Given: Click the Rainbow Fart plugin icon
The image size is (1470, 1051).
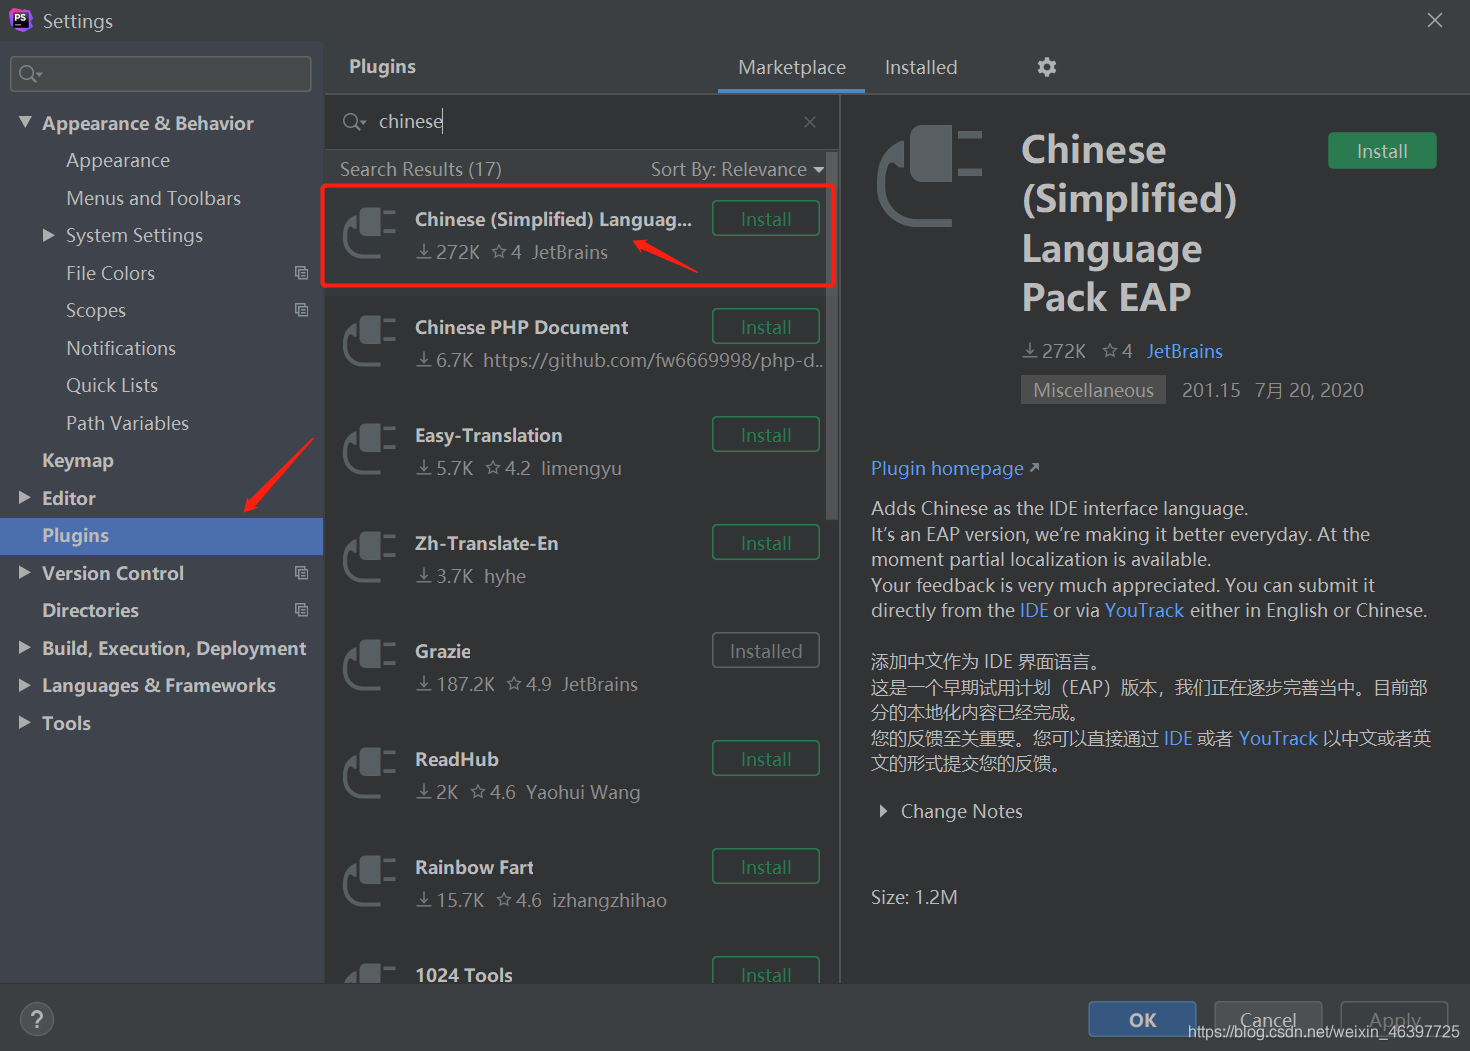Looking at the screenshot, I should 370,881.
